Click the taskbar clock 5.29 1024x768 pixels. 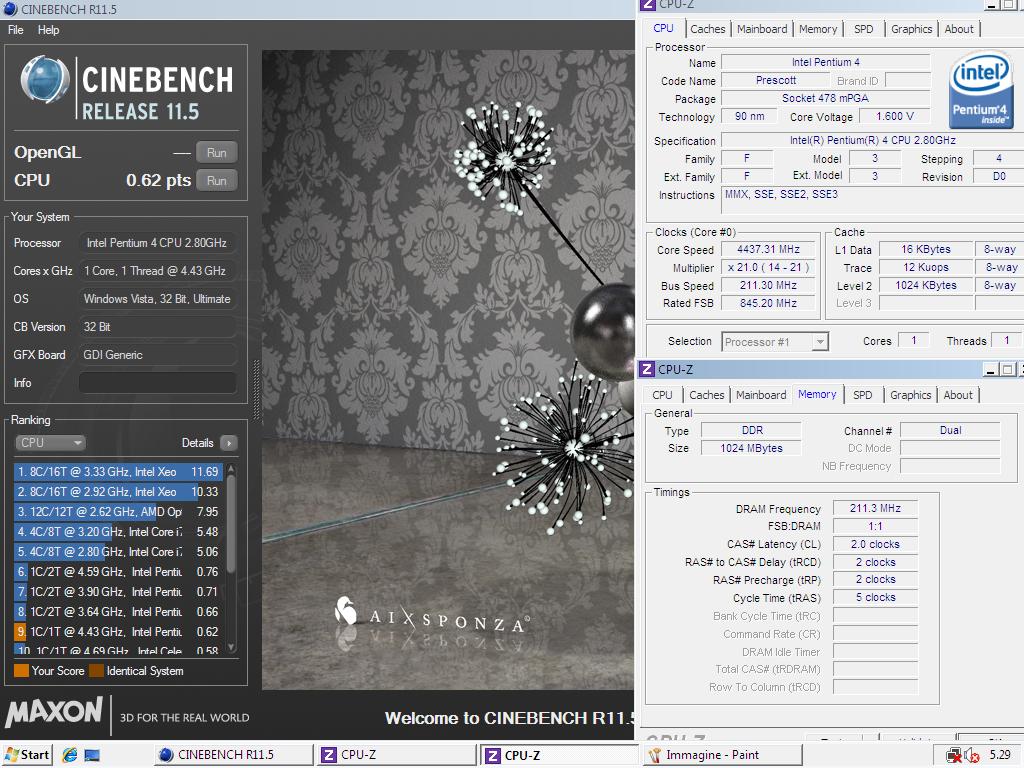tap(1000, 755)
